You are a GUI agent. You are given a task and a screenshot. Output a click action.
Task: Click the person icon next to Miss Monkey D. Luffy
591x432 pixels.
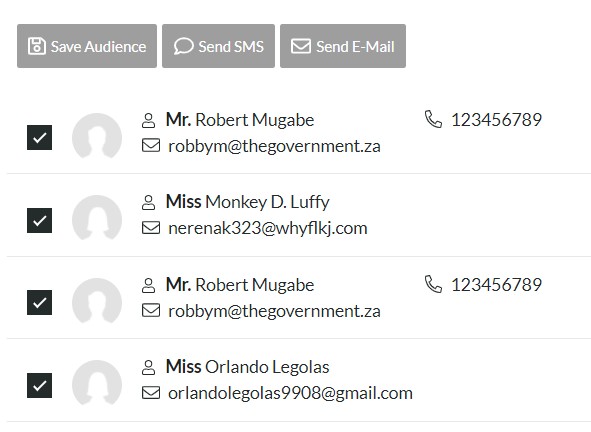pos(148,202)
